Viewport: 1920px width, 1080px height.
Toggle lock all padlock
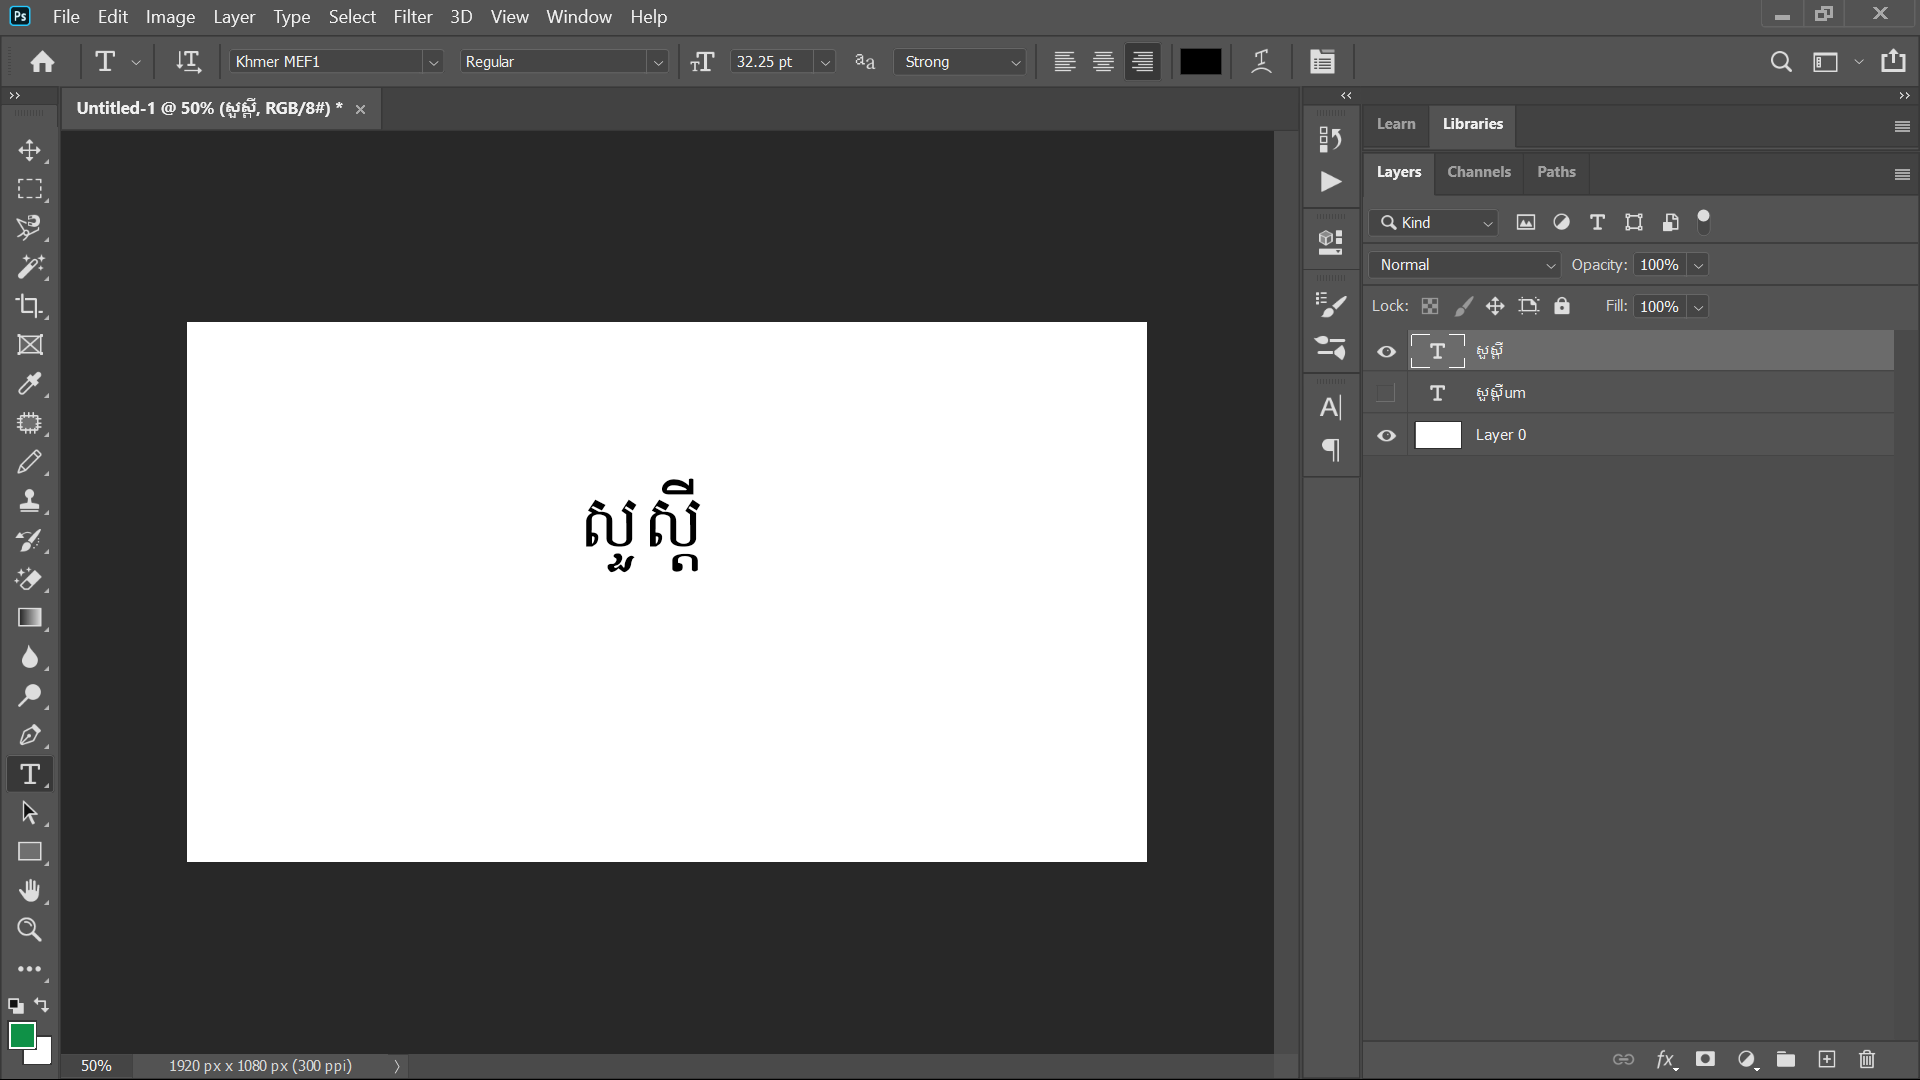point(1562,306)
